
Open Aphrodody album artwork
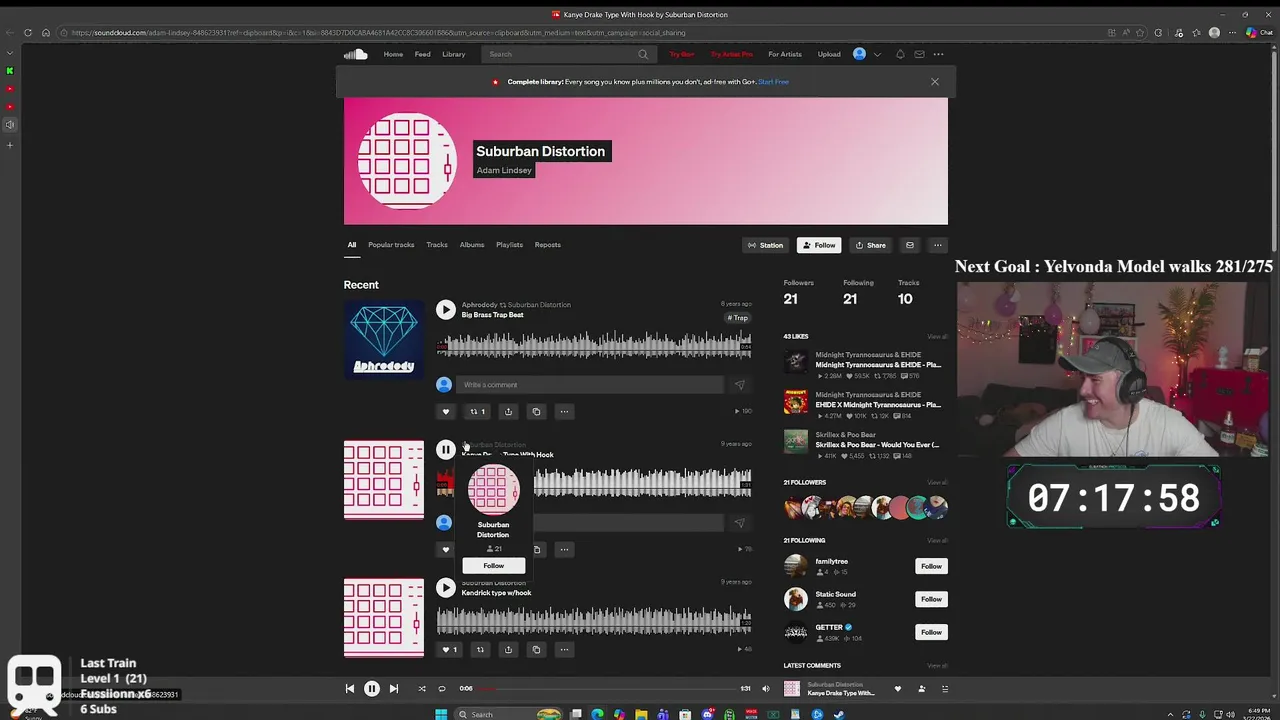pos(384,340)
